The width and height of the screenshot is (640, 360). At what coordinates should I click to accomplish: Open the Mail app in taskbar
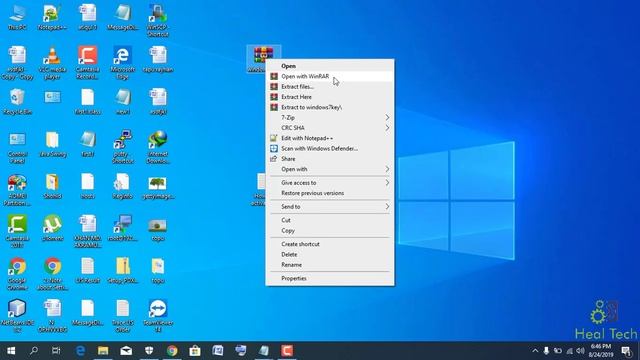point(126,351)
